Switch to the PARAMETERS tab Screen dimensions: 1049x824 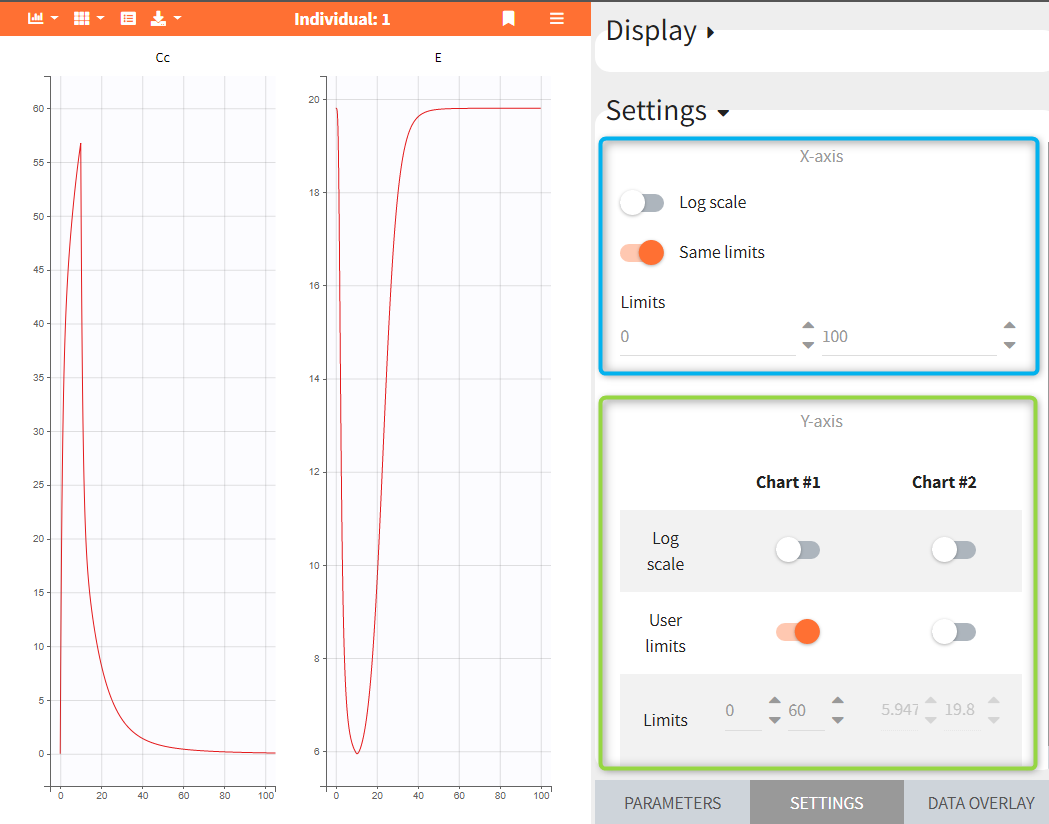[672, 803]
